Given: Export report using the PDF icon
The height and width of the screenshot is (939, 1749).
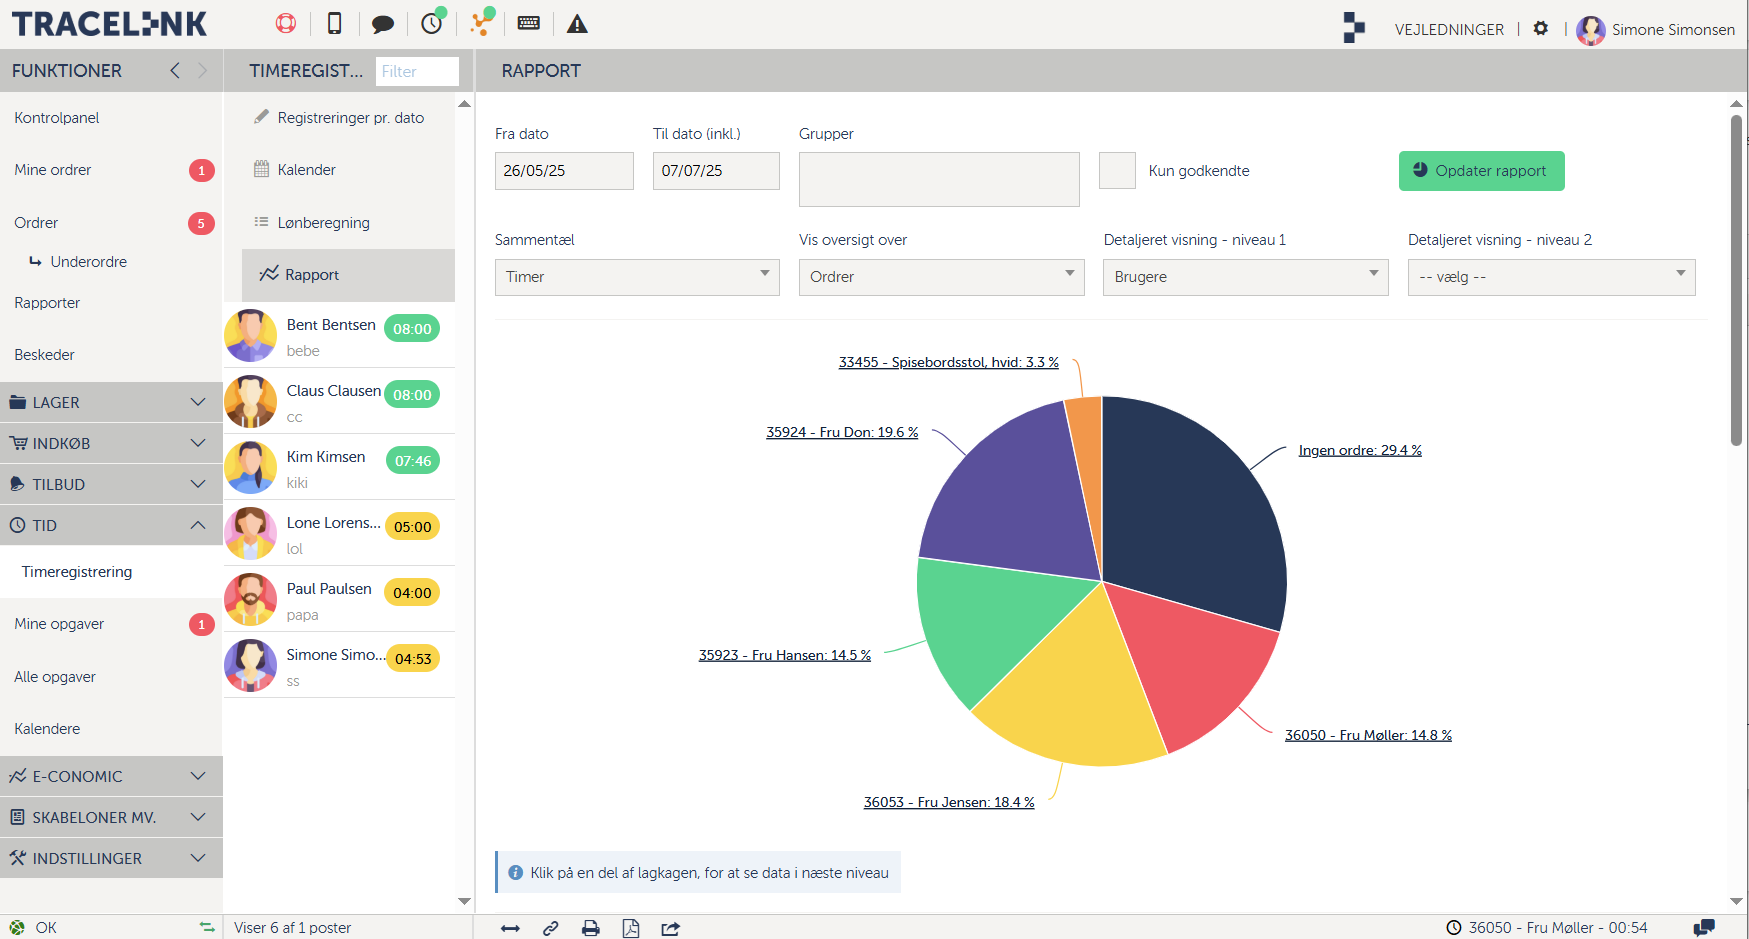Looking at the screenshot, I should point(631,928).
